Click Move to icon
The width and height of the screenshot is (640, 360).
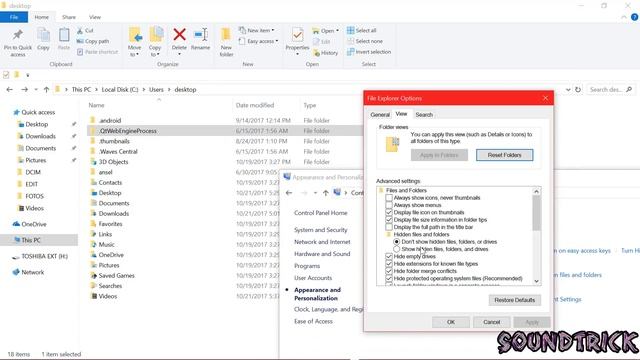(135, 35)
